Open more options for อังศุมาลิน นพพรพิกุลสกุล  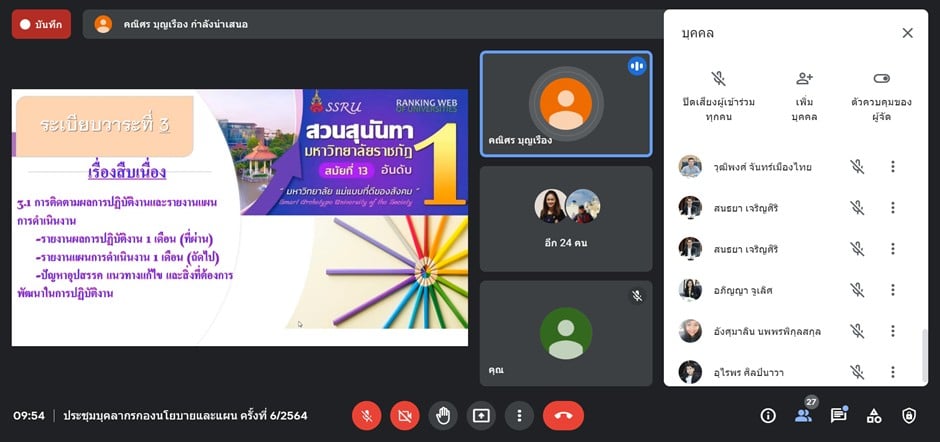pyautogui.click(x=893, y=331)
